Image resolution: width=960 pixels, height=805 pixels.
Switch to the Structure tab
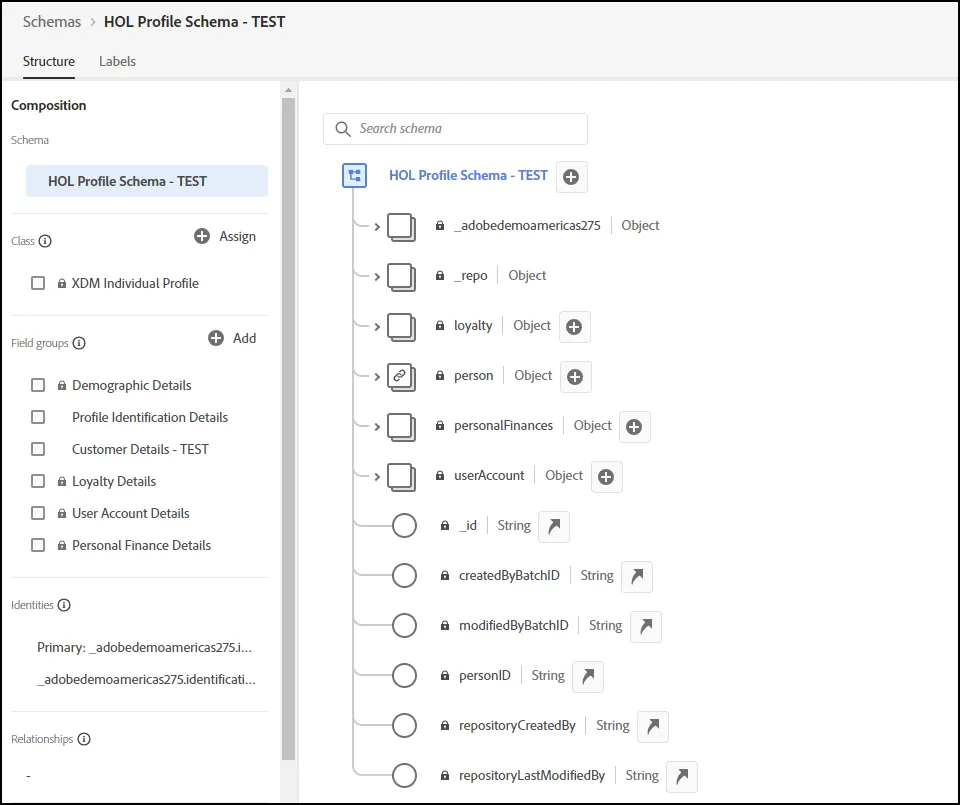pos(49,61)
